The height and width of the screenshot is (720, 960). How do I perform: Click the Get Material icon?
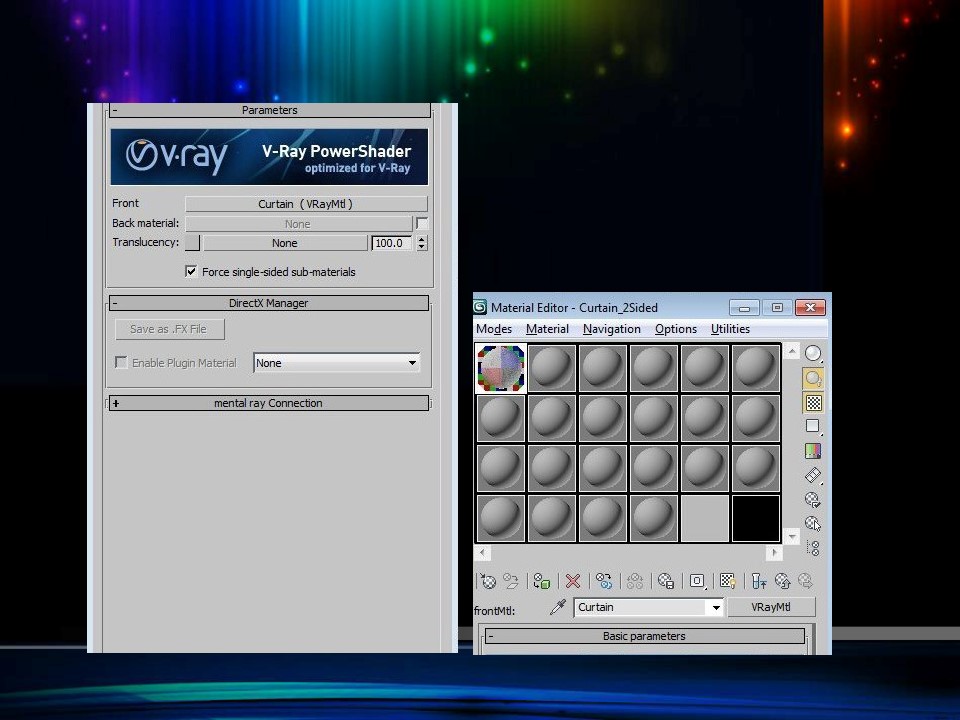488,580
